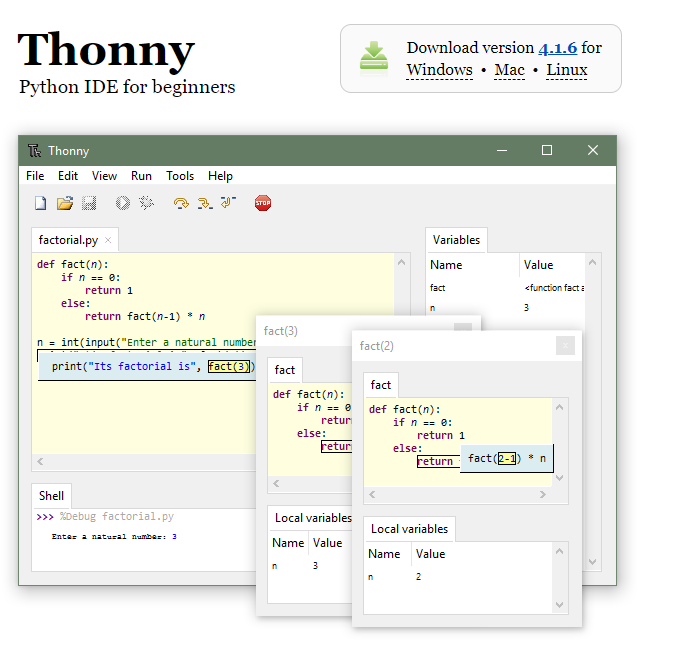Choose the Mac download link
The image size is (689, 648).
click(x=509, y=70)
